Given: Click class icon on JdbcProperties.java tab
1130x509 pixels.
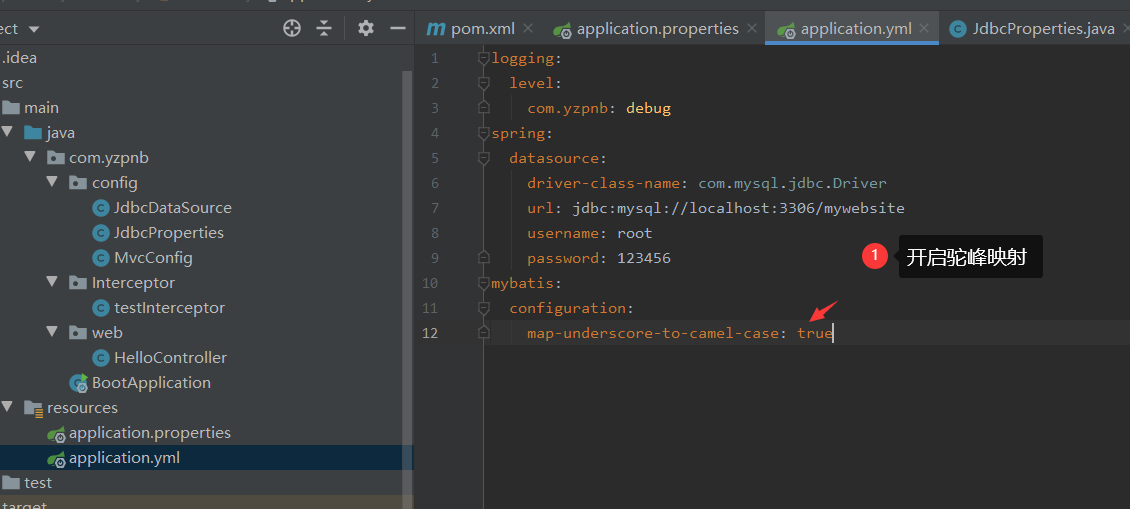Looking at the screenshot, I should 958,29.
